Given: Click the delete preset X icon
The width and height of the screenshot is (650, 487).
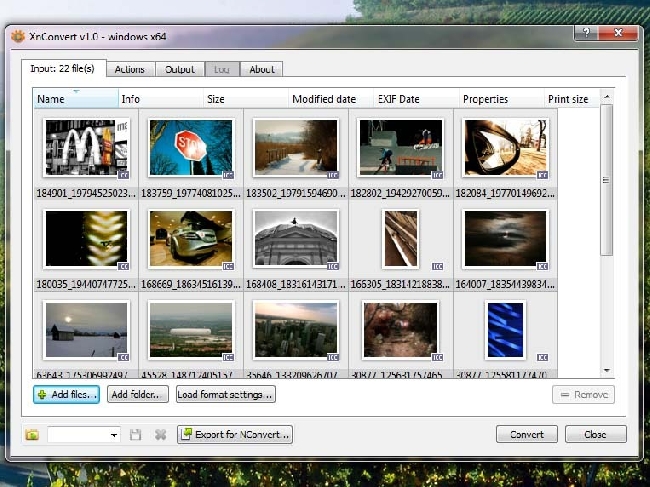Looking at the screenshot, I should [160, 435].
